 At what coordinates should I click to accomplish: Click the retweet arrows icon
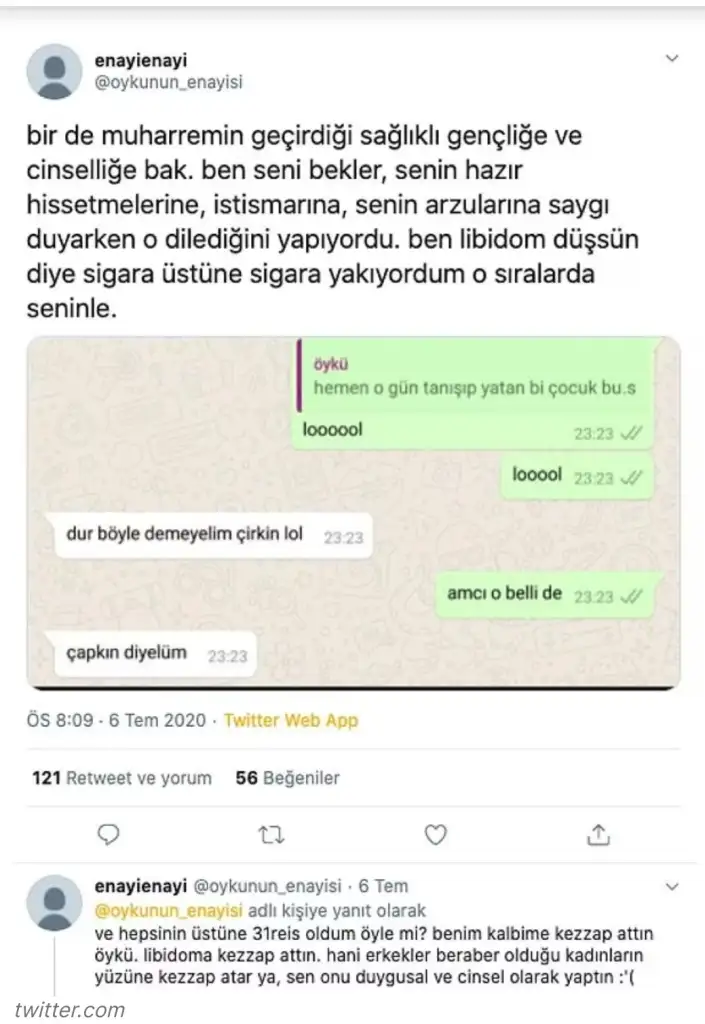point(272,835)
